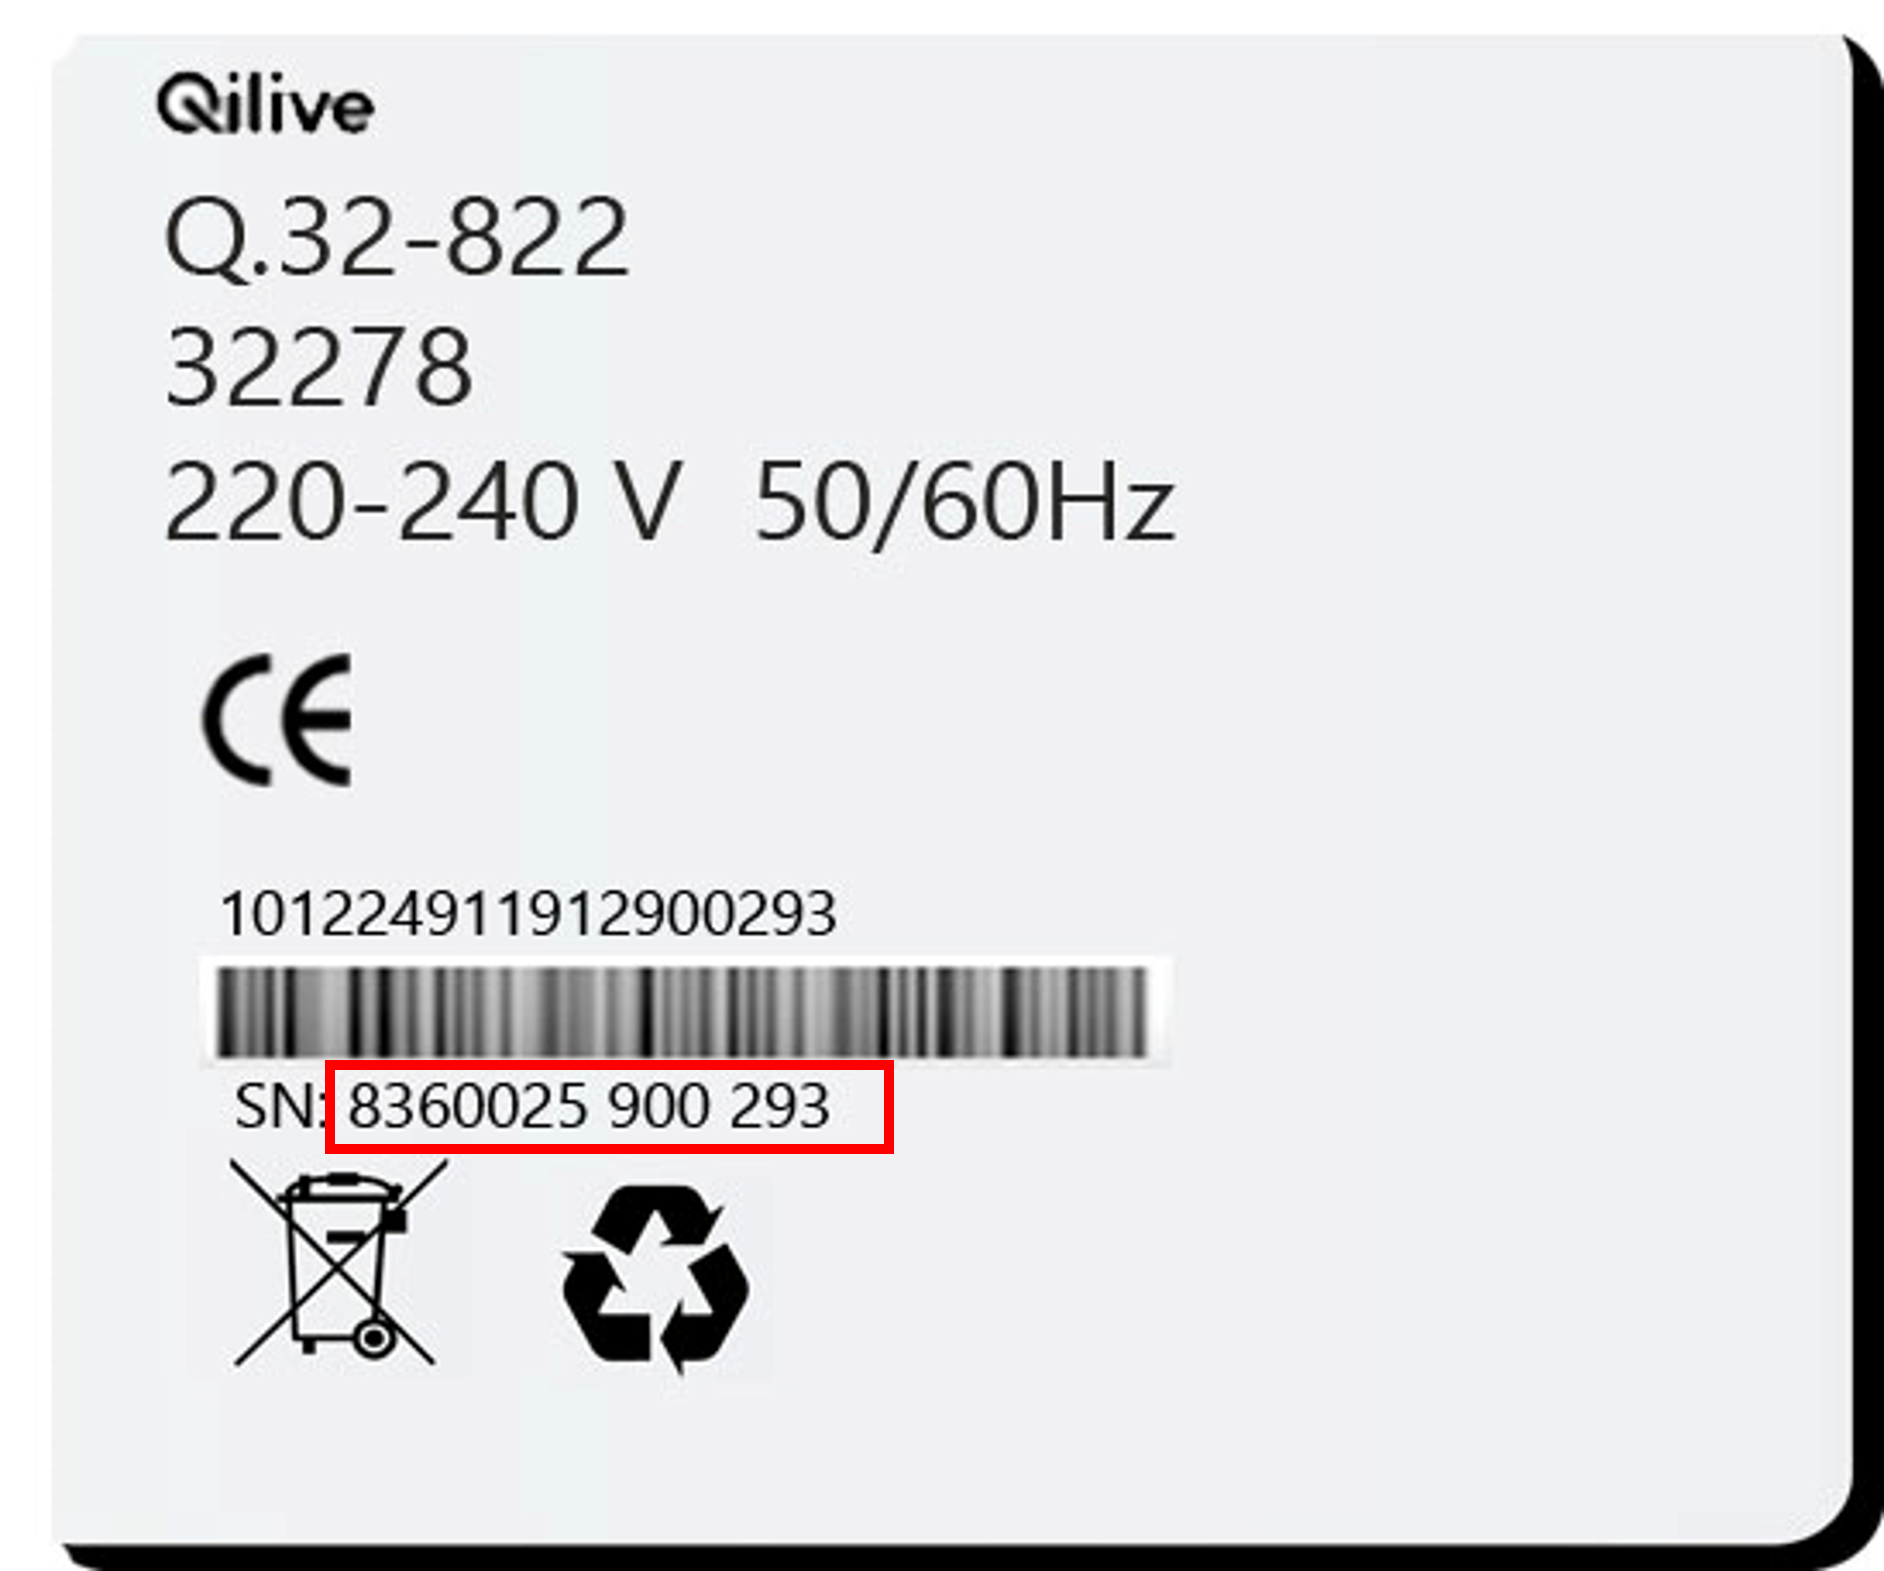Click the model number Q.32-822

point(397,238)
